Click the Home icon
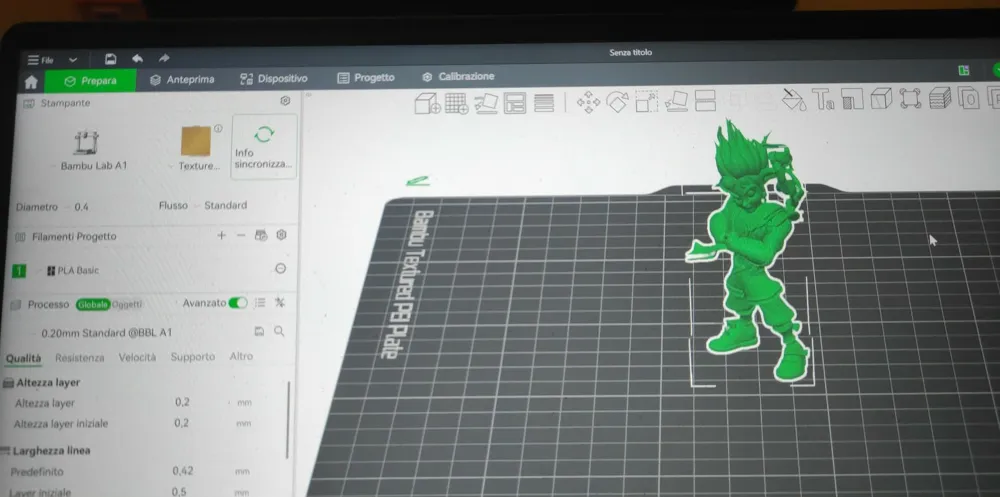Viewport: 1000px width, 497px height. [x=31, y=82]
